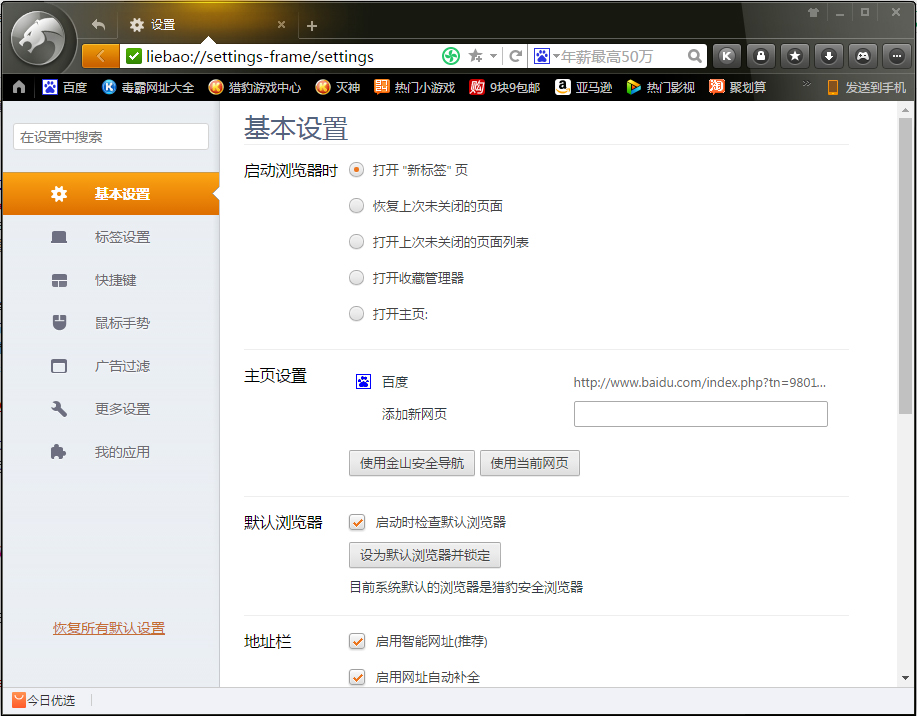Image resolution: width=917 pixels, height=716 pixels.
Task: Click the 使用金山安全导航 button
Action: pos(413,462)
